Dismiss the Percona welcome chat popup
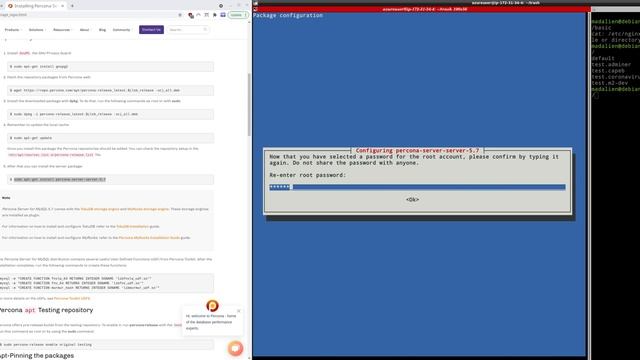The height and width of the screenshot is (360, 640). tap(239, 311)
